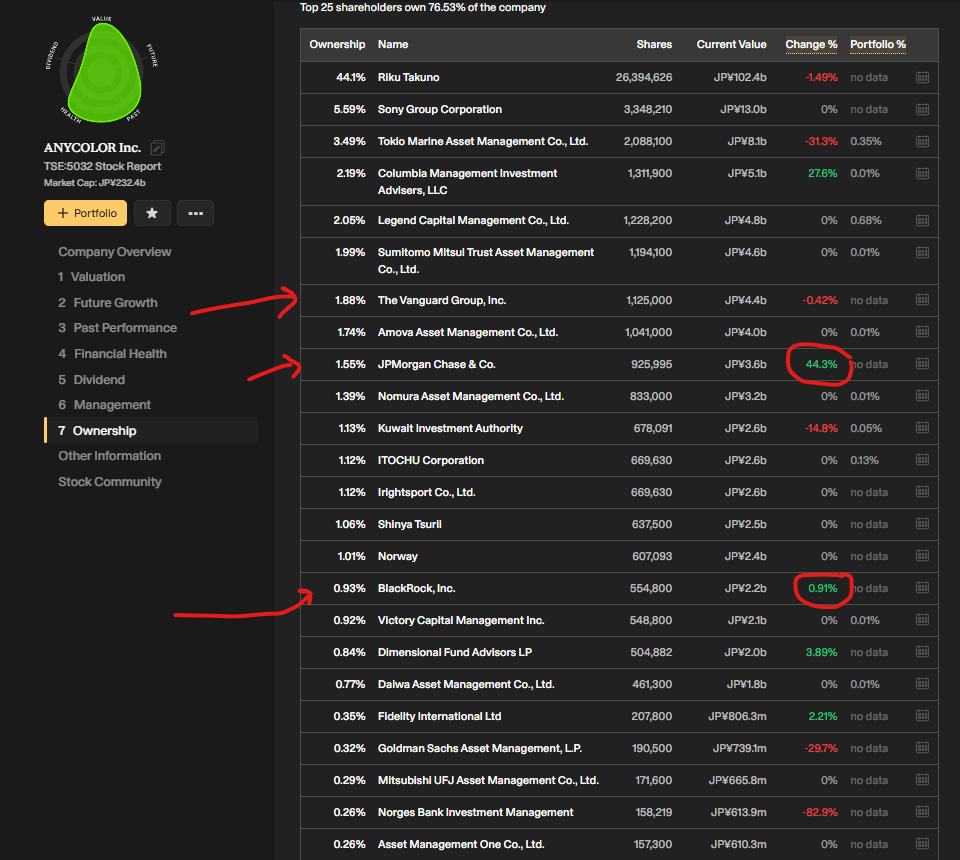Viewport: 960px width, 860px height.
Task: Click the table icon for Nomura Asset Management
Action: coord(922,396)
